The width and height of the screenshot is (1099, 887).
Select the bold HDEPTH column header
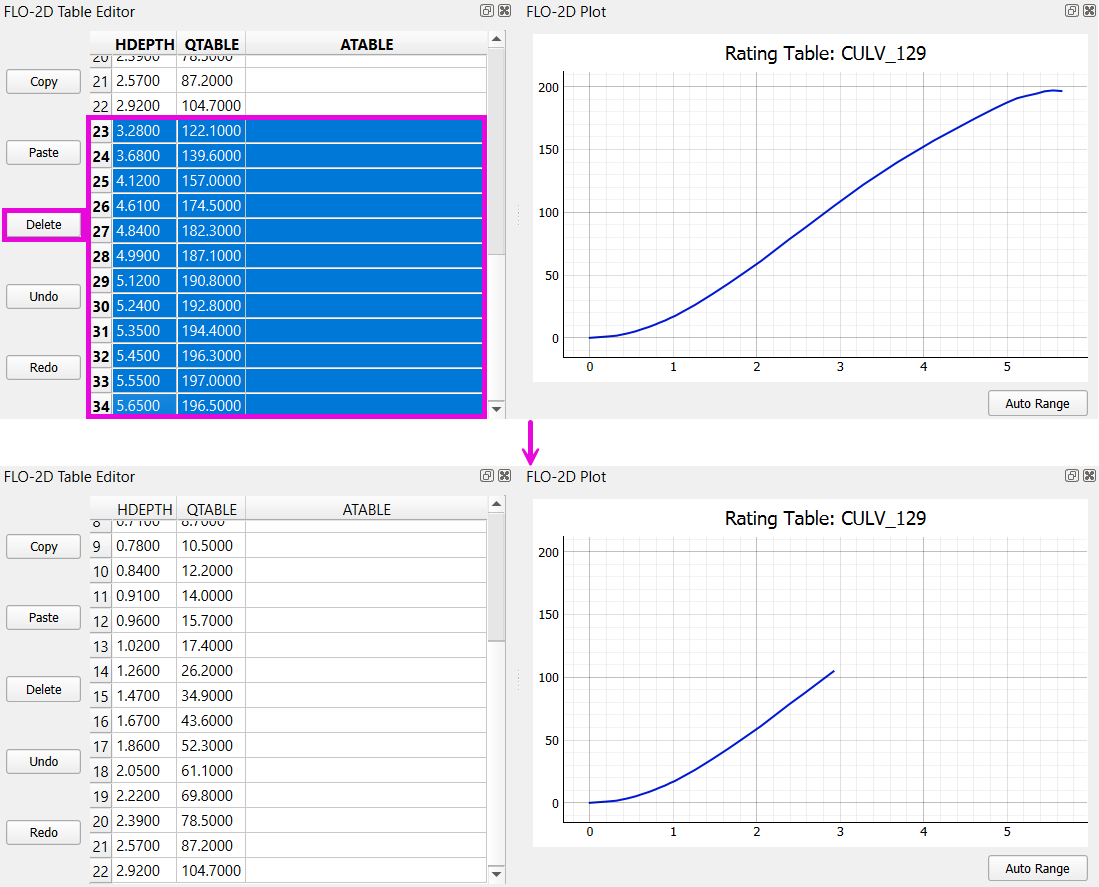[x=145, y=44]
